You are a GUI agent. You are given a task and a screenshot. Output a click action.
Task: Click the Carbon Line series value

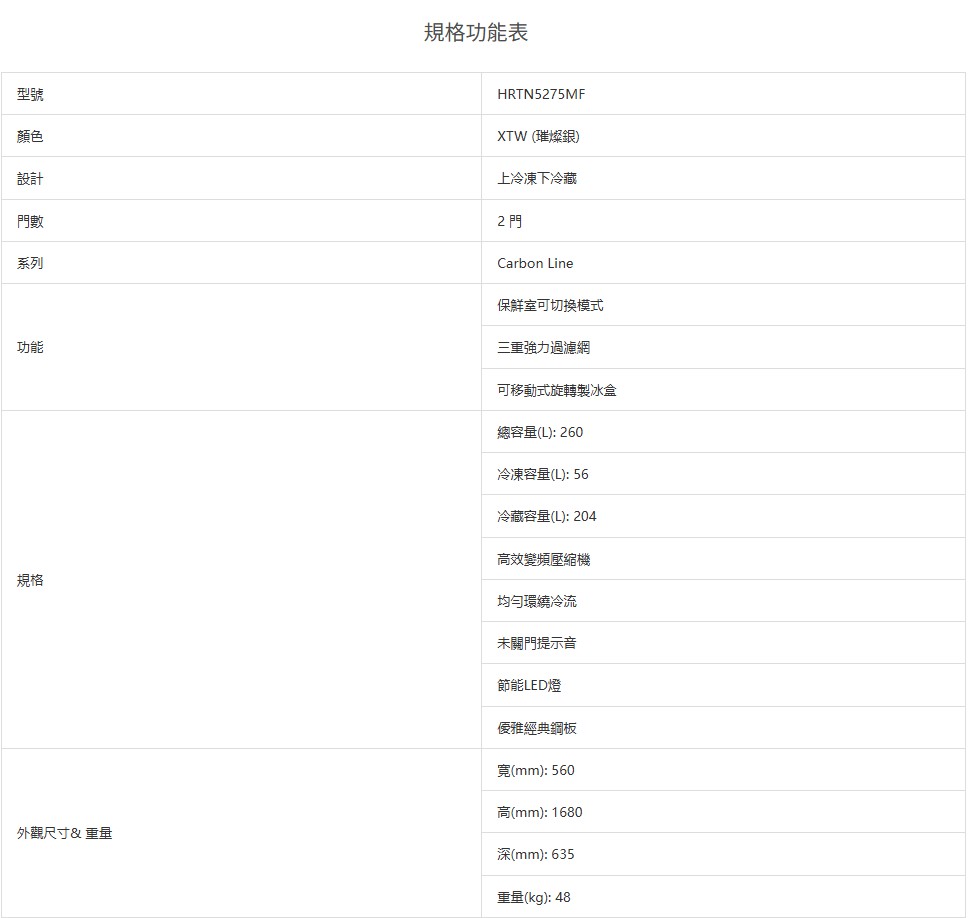[x=535, y=263]
